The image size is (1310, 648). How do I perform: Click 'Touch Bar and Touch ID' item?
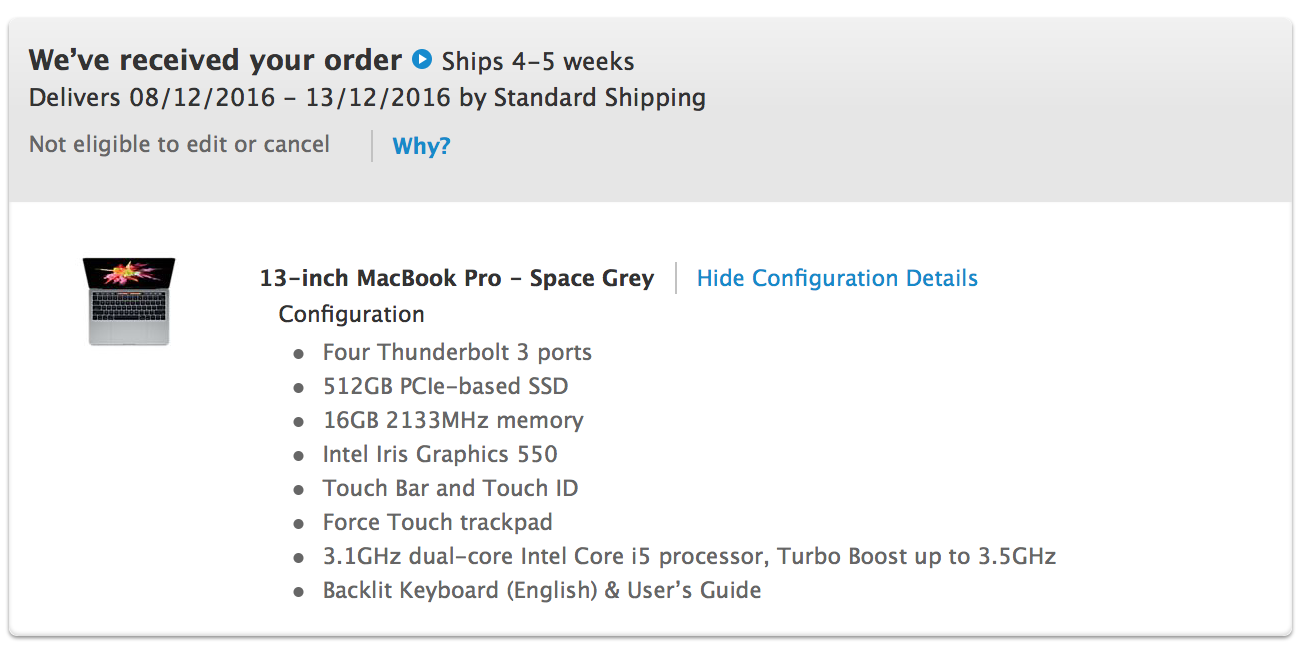[x=450, y=488]
